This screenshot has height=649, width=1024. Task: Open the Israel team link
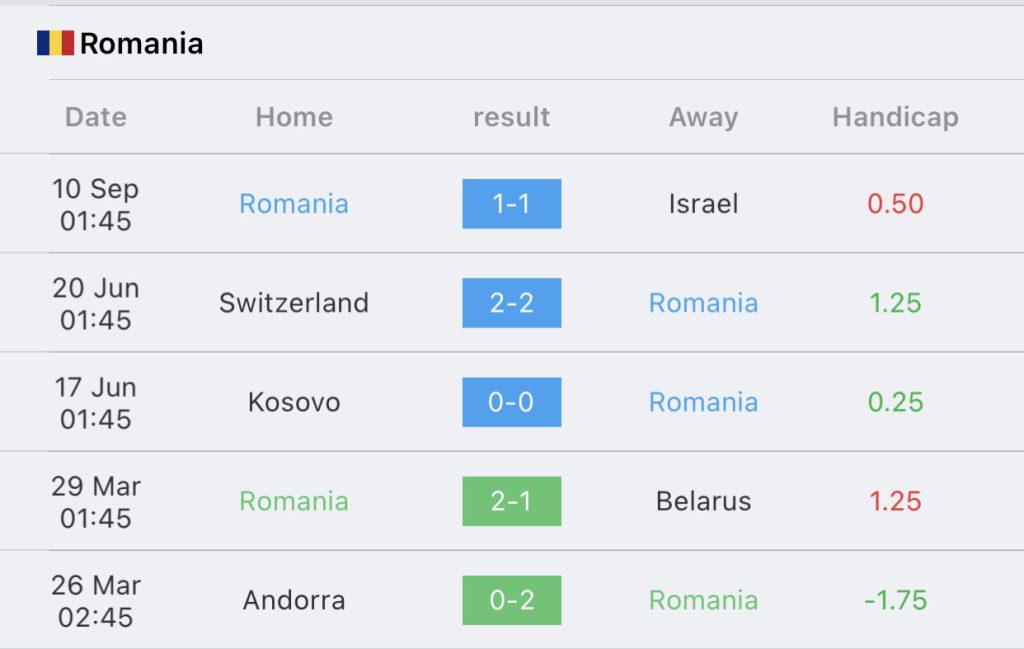703,204
